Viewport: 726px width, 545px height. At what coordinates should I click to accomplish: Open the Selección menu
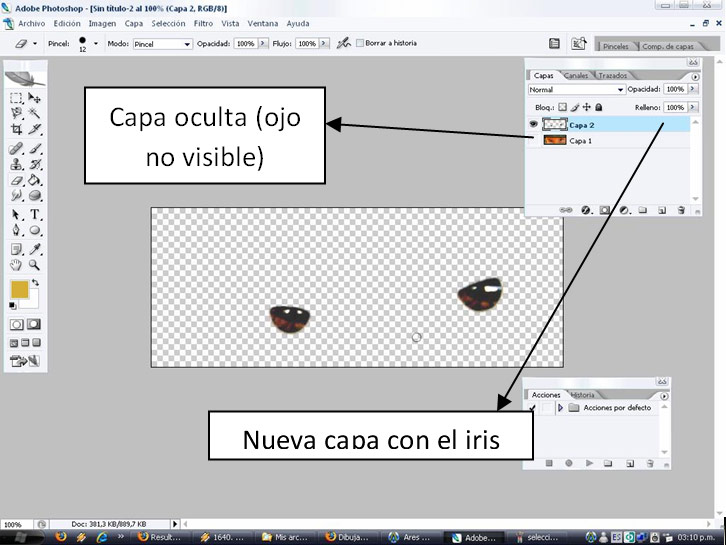coord(168,23)
